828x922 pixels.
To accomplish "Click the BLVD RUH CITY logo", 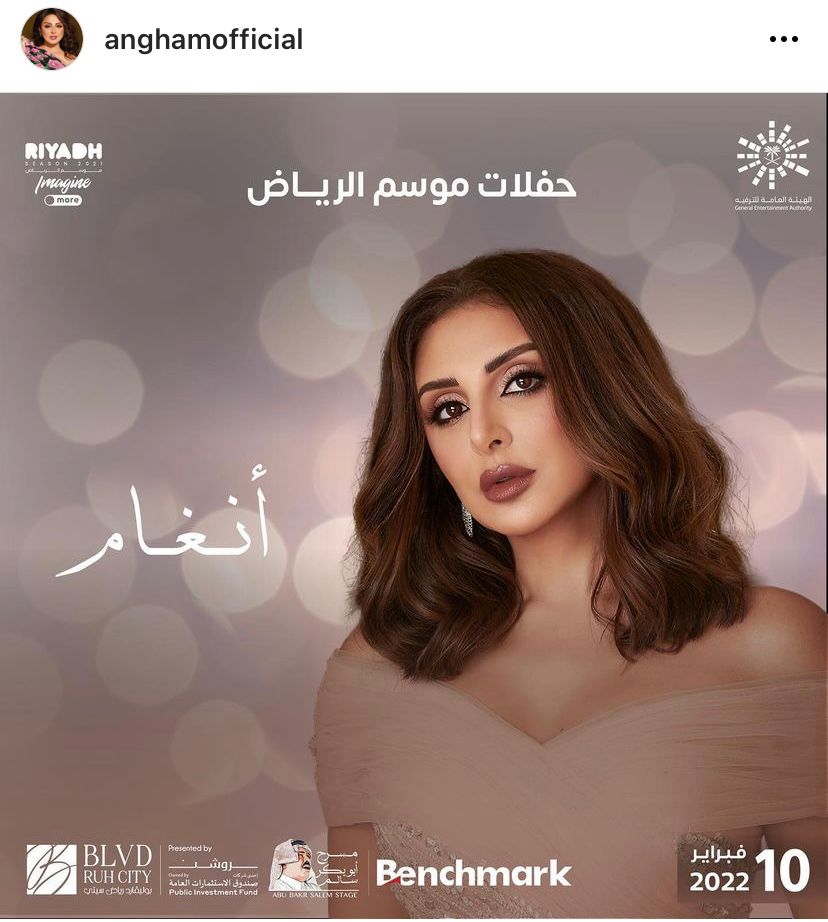I will click(89, 870).
